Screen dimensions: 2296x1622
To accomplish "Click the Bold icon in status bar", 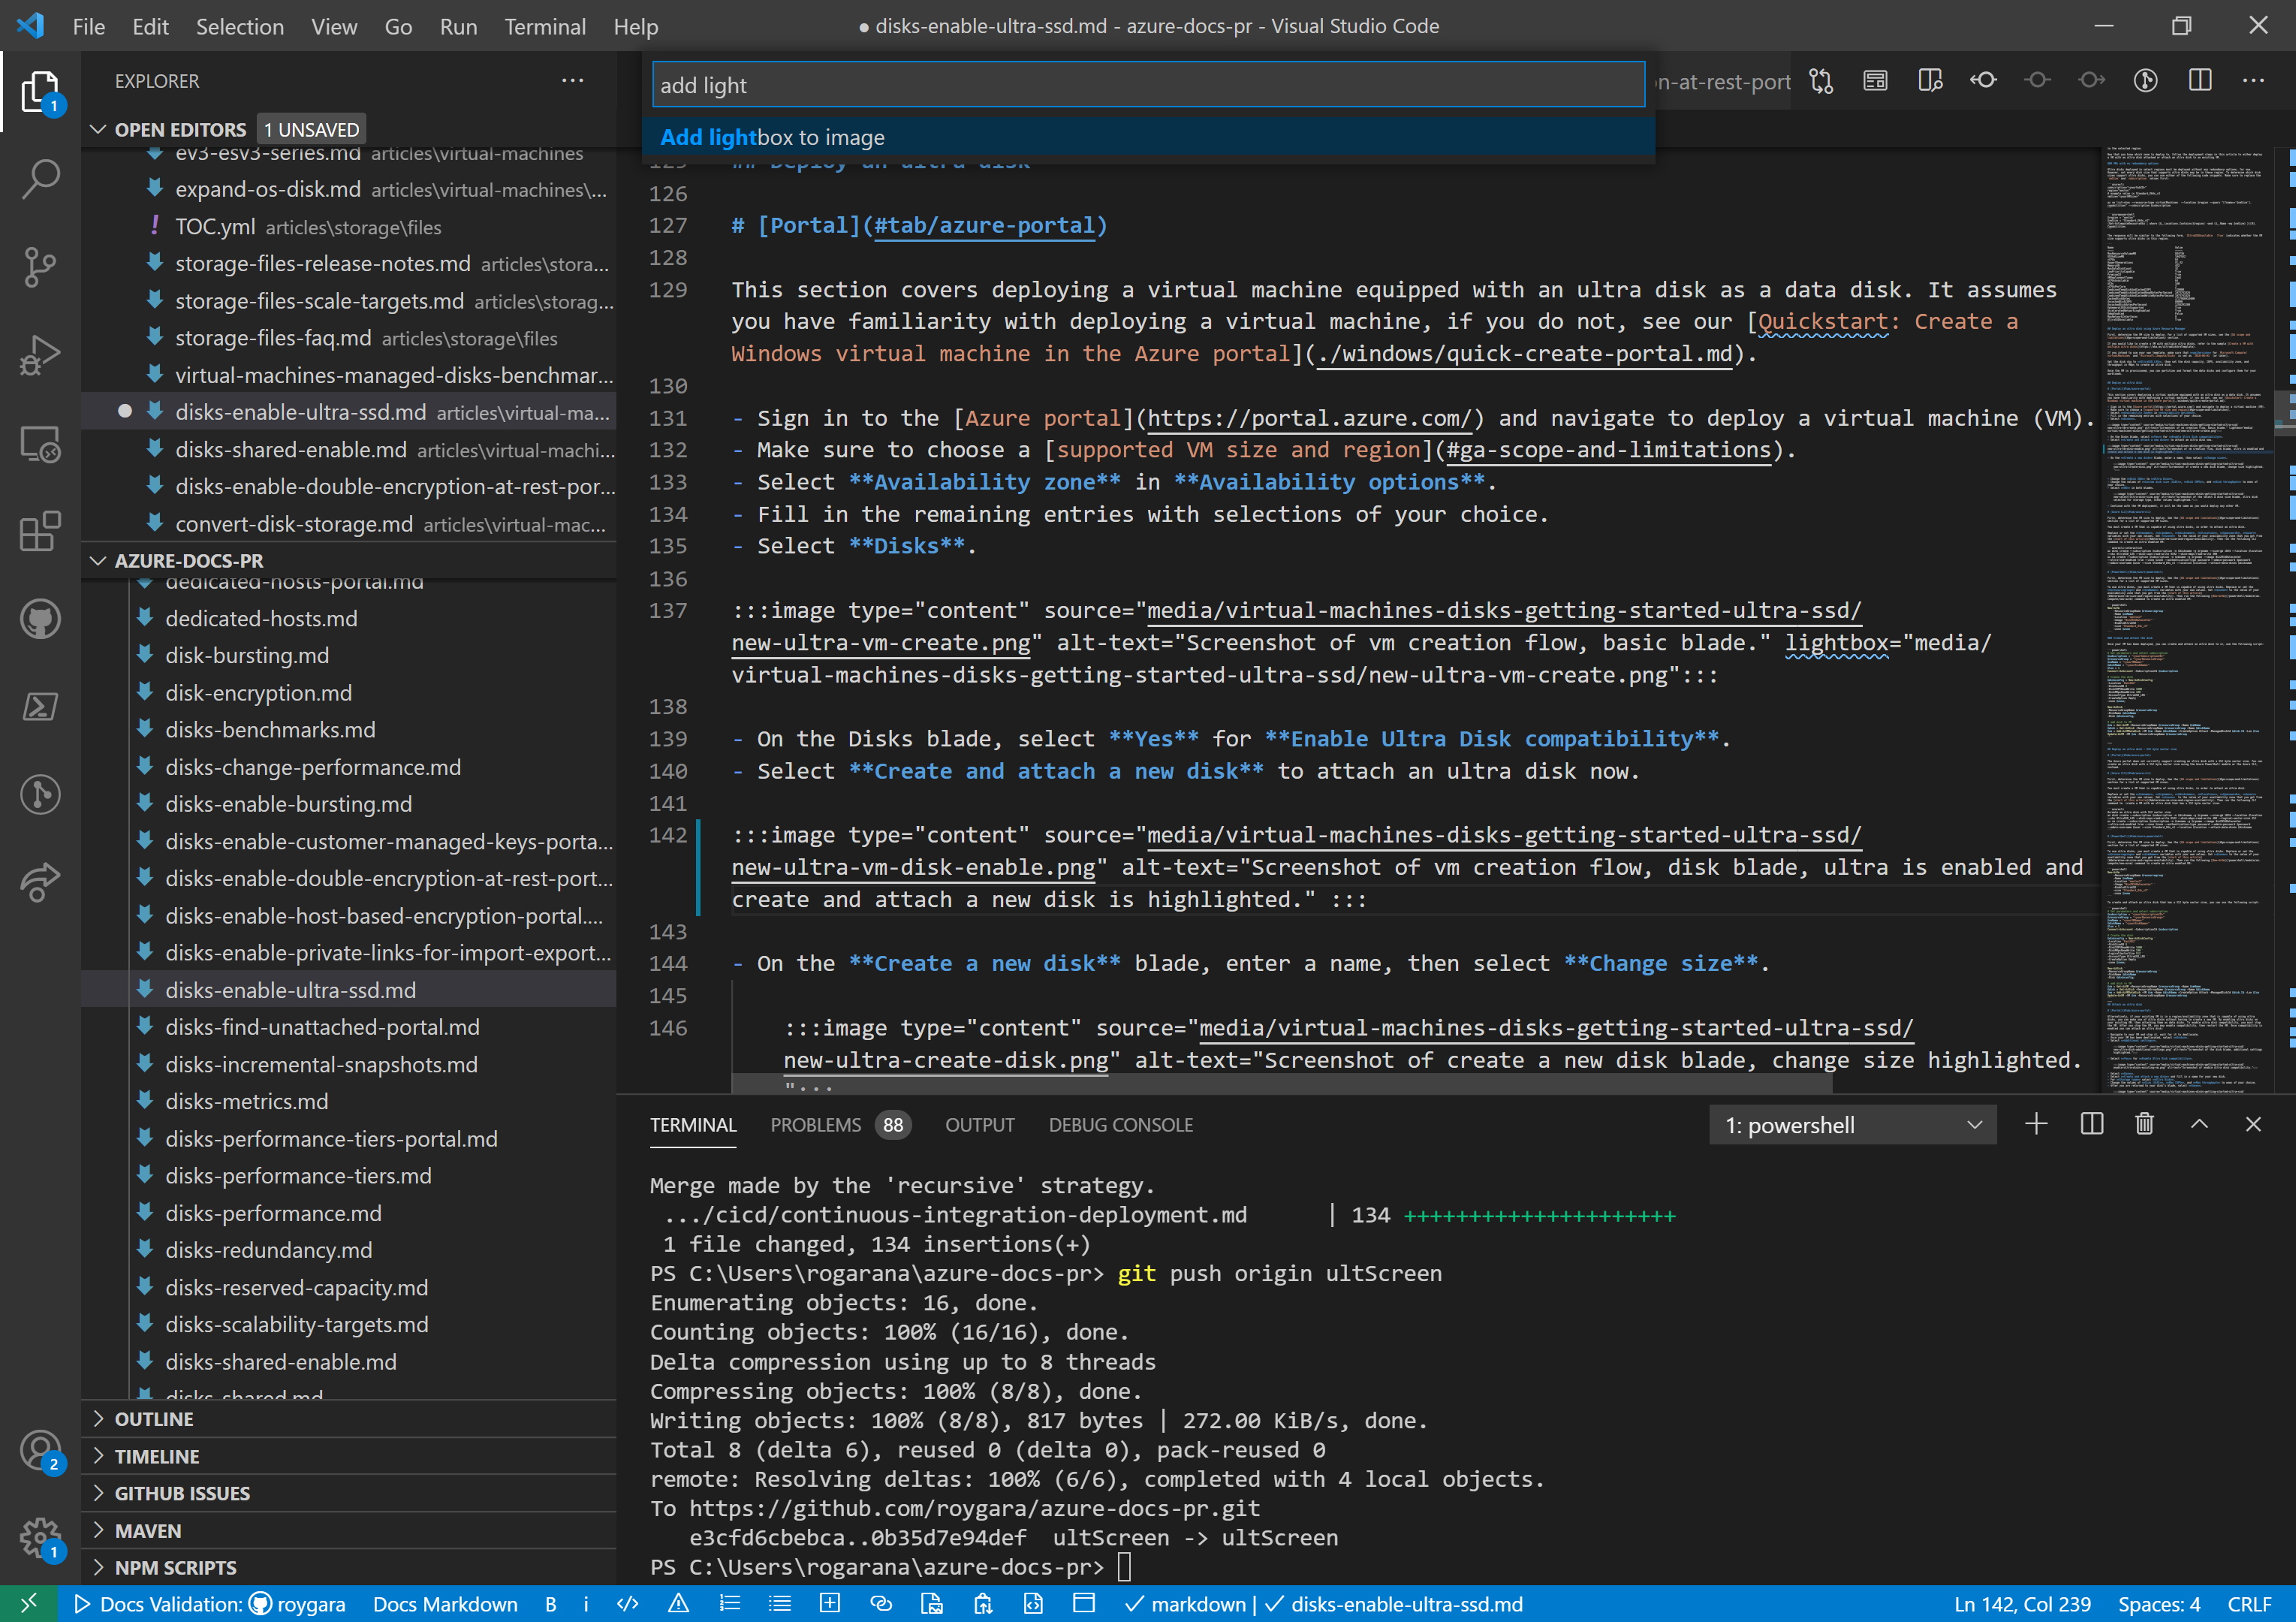I will (x=551, y=1604).
